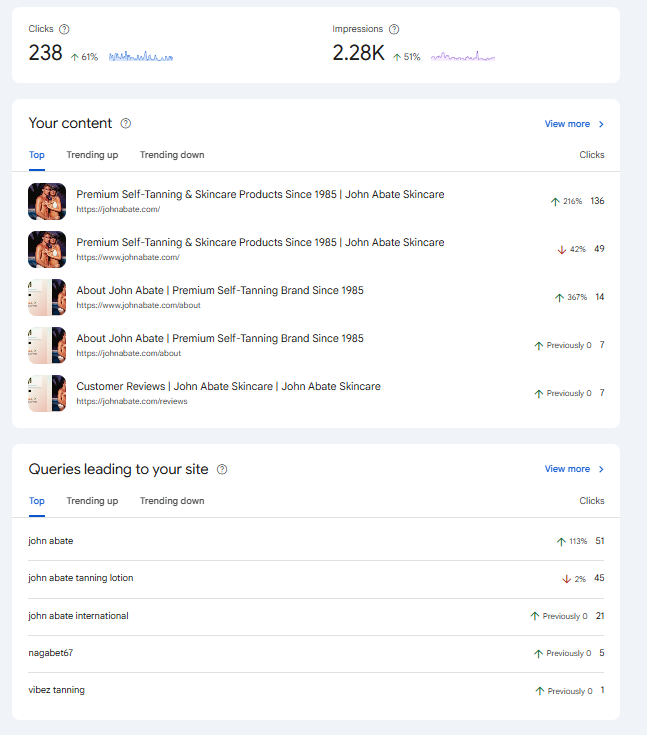647x735 pixels.
Task: Click the 2.28K impressions value
Action: (x=359, y=52)
